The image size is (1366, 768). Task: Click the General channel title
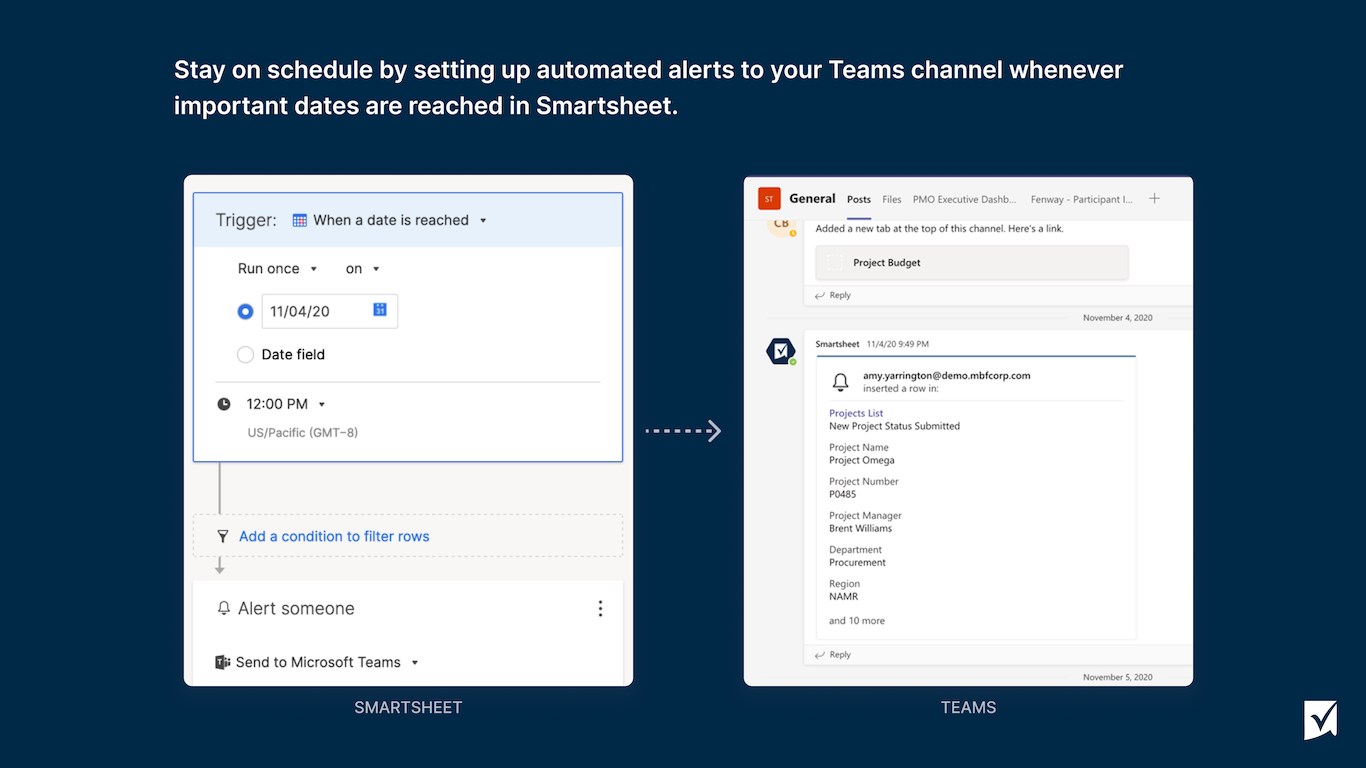click(812, 198)
